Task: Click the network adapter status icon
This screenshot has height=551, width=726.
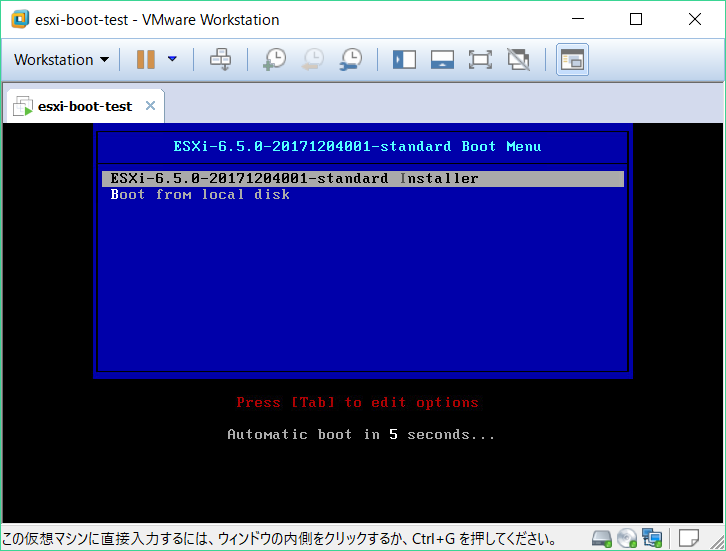Action: [652, 538]
